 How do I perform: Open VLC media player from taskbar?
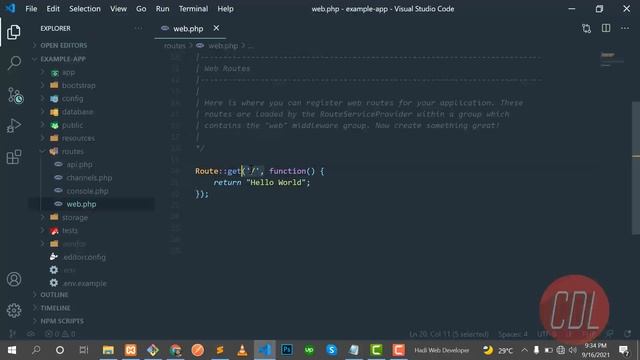pos(242,350)
